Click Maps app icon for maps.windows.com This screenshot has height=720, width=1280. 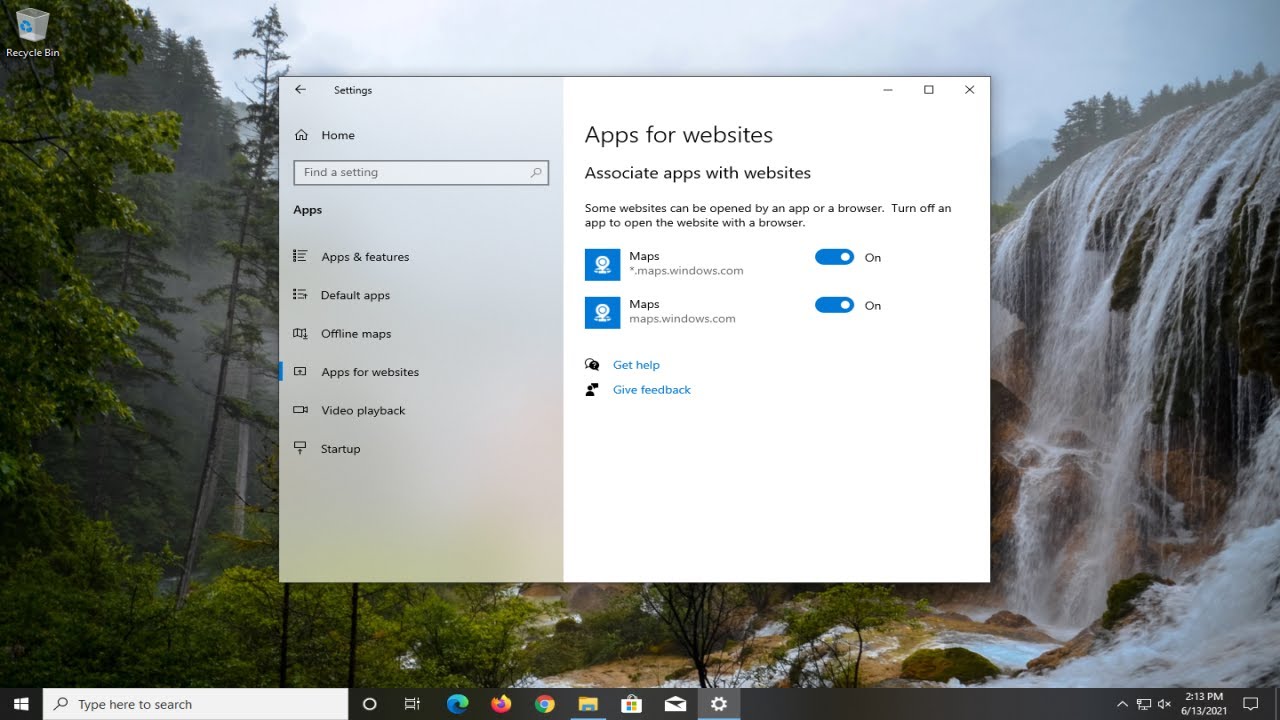click(x=602, y=312)
